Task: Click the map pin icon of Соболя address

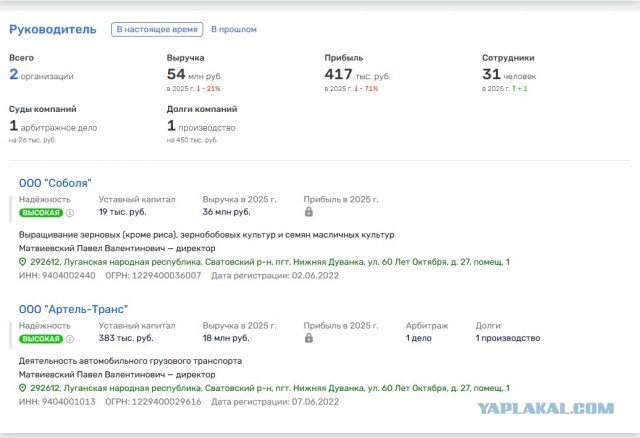Action: click(23, 262)
